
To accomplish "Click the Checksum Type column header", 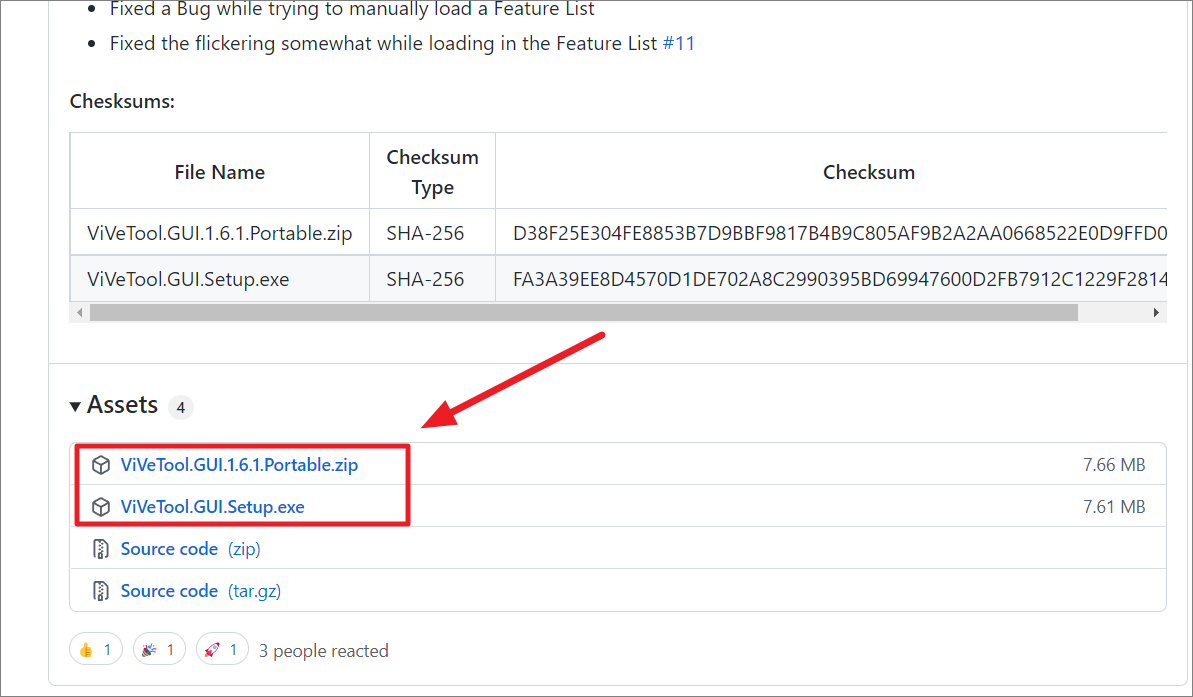I will pos(432,170).
